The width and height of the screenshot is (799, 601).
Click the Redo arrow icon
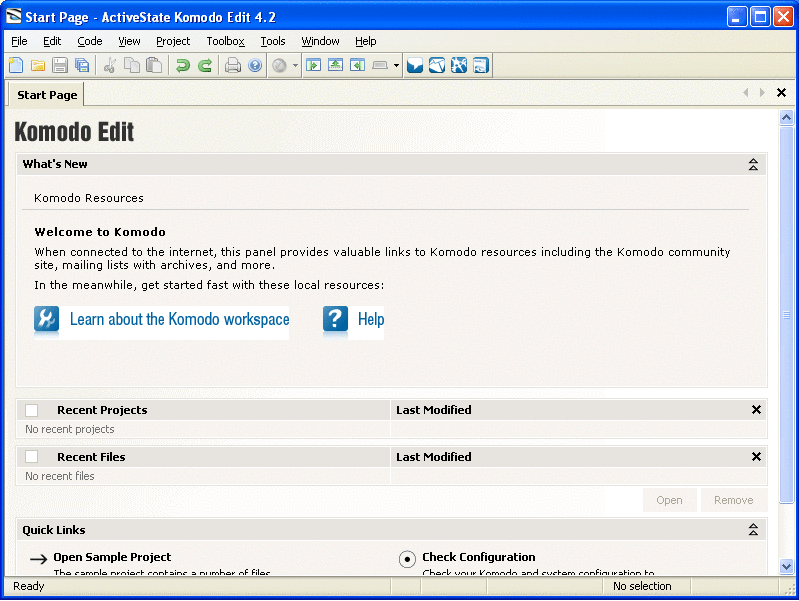coord(204,66)
